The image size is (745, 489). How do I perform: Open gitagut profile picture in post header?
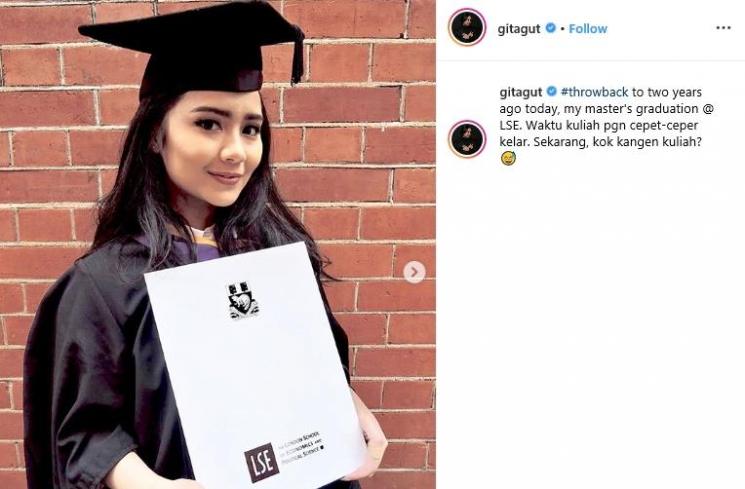tap(467, 28)
